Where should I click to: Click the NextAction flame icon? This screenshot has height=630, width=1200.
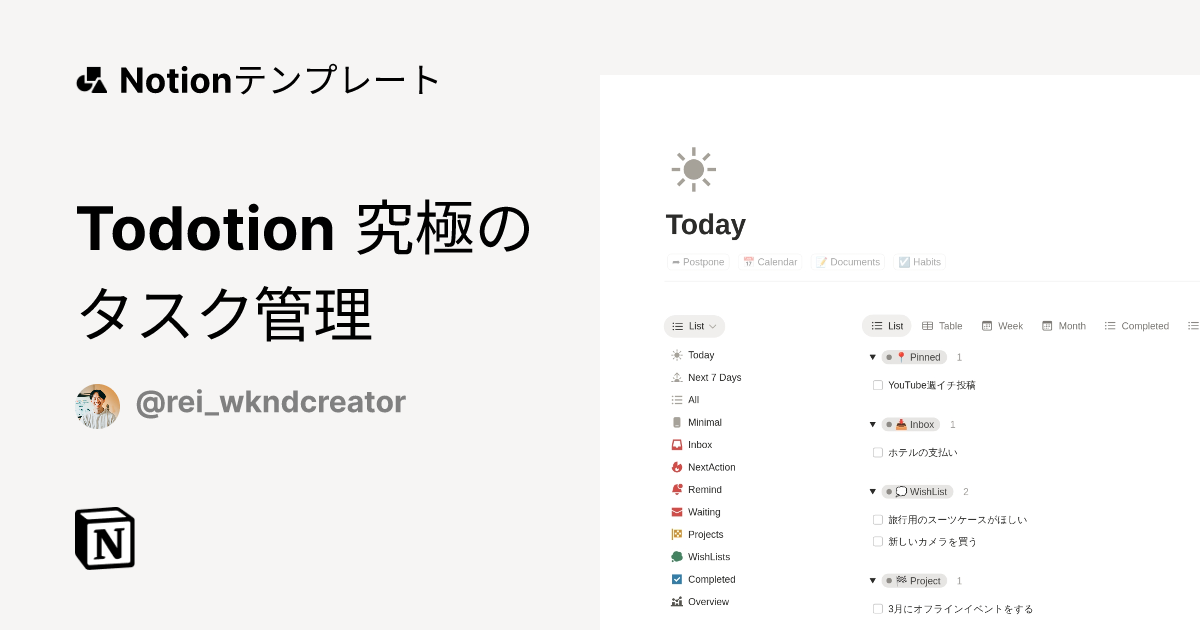click(x=677, y=467)
